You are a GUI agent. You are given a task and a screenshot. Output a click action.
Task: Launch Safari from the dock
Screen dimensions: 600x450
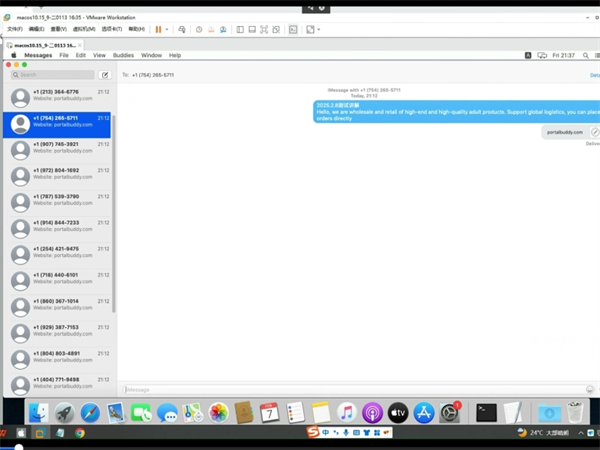tap(90, 412)
